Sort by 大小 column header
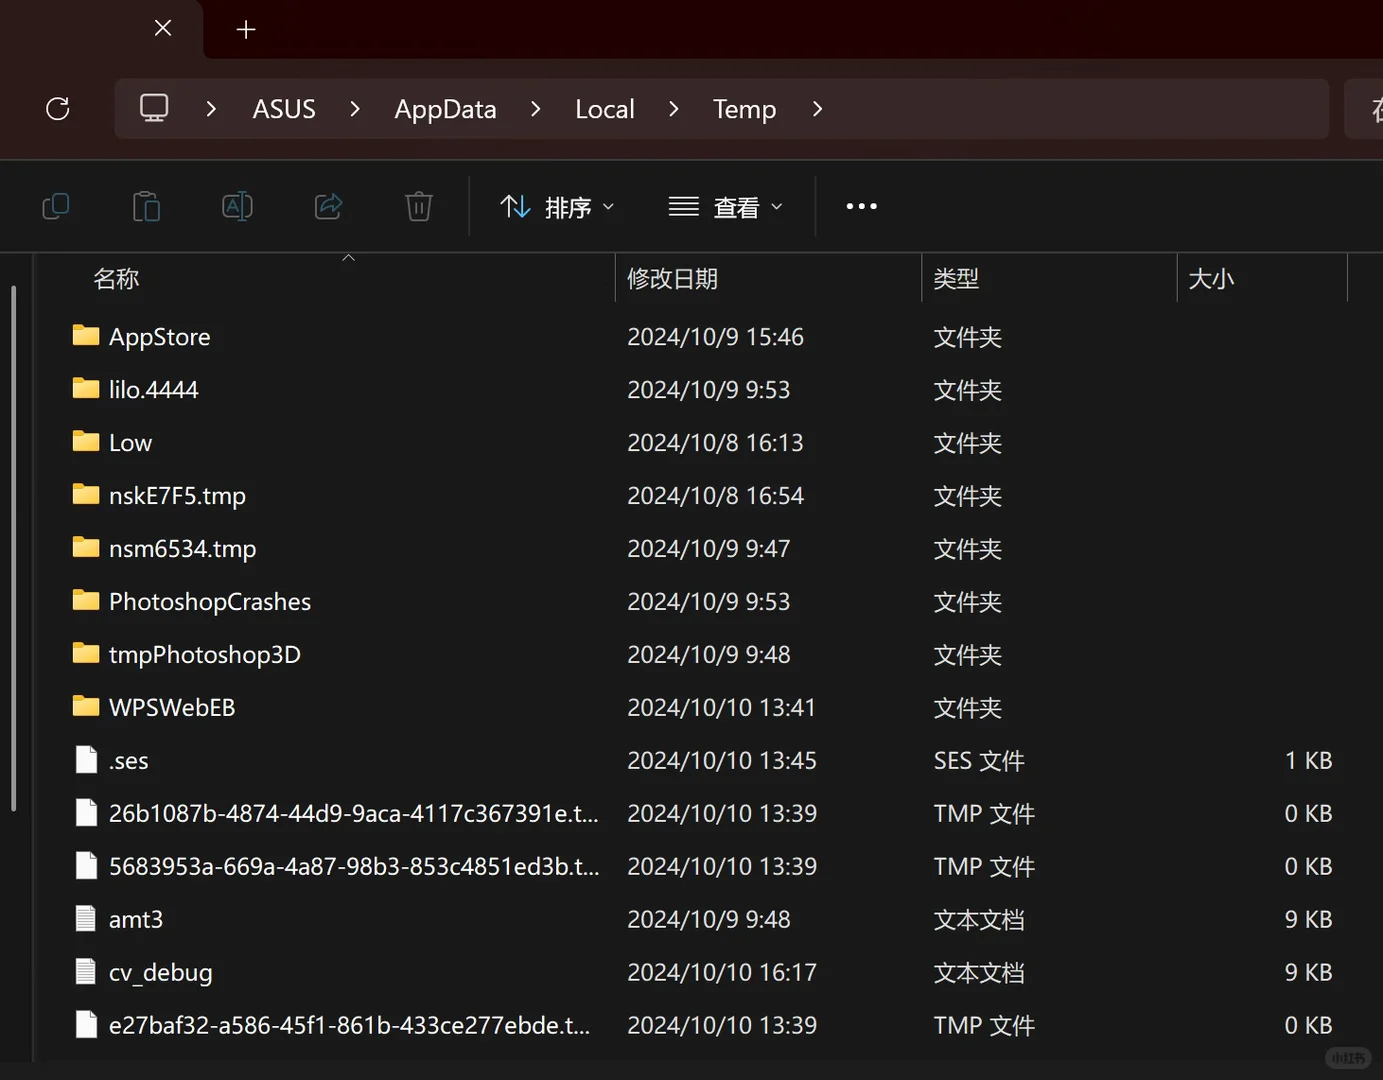The image size is (1383, 1080). 1211,279
